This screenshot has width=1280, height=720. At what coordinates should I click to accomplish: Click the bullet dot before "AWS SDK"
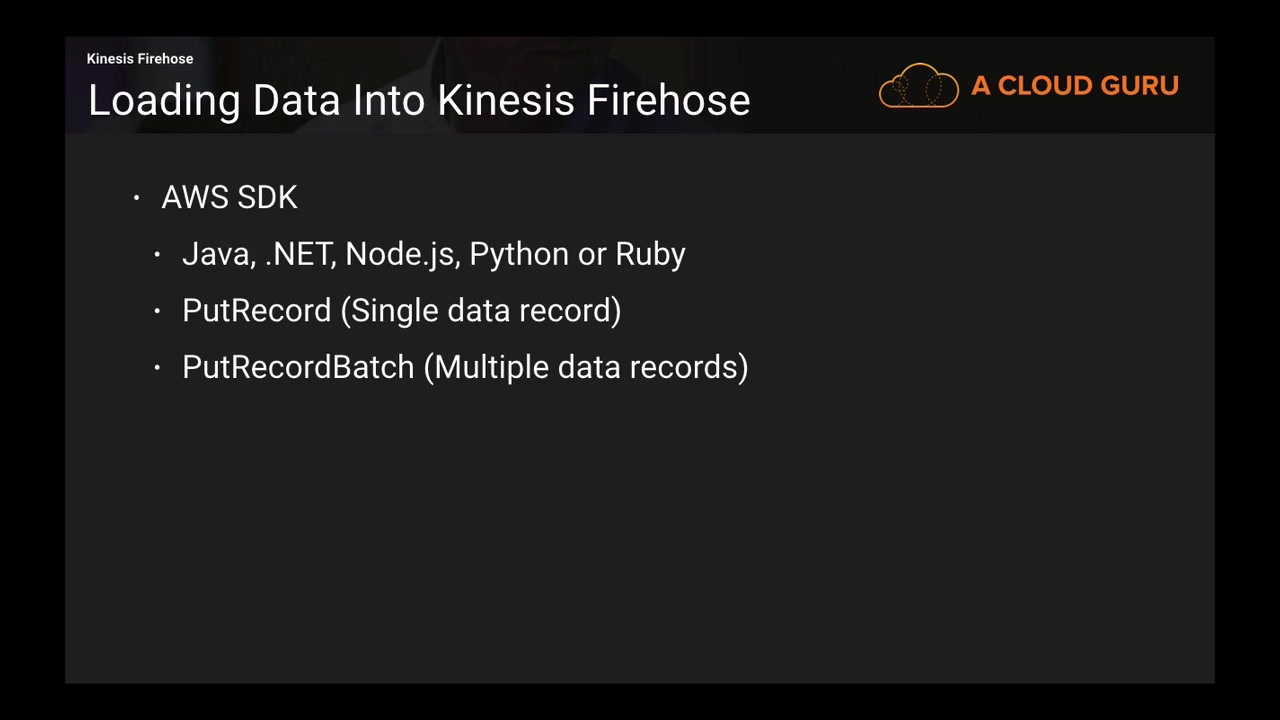coord(137,199)
